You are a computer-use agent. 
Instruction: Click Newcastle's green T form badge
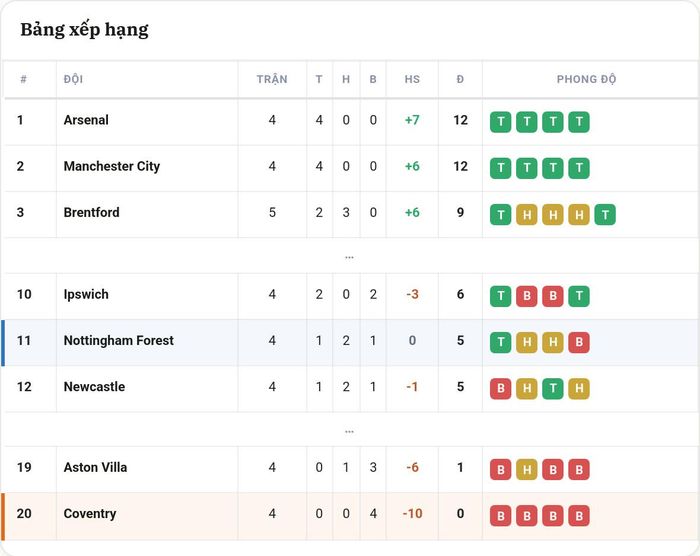pyautogui.click(x=553, y=389)
